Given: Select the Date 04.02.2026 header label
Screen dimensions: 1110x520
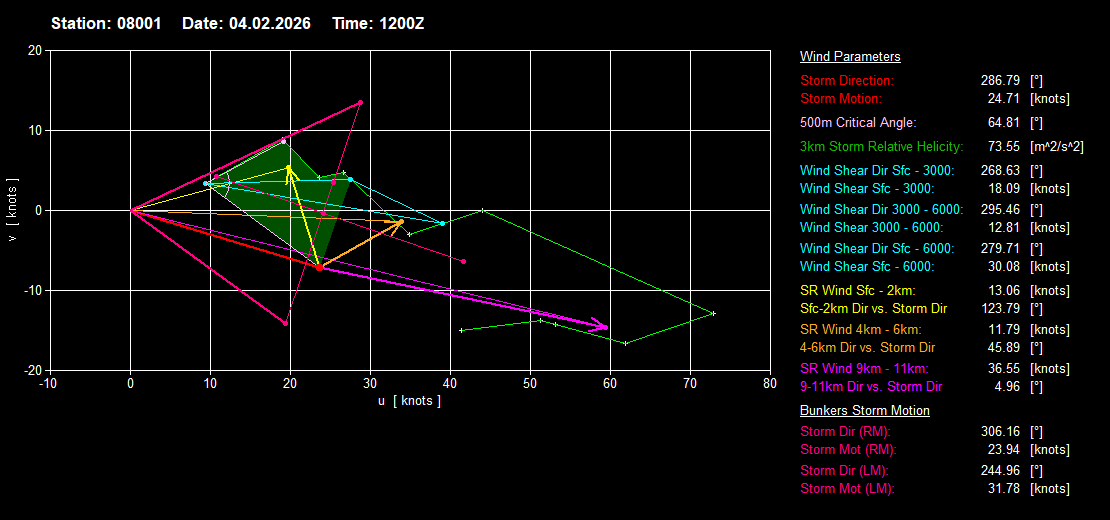Looking at the screenshot, I should coord(246,23).
